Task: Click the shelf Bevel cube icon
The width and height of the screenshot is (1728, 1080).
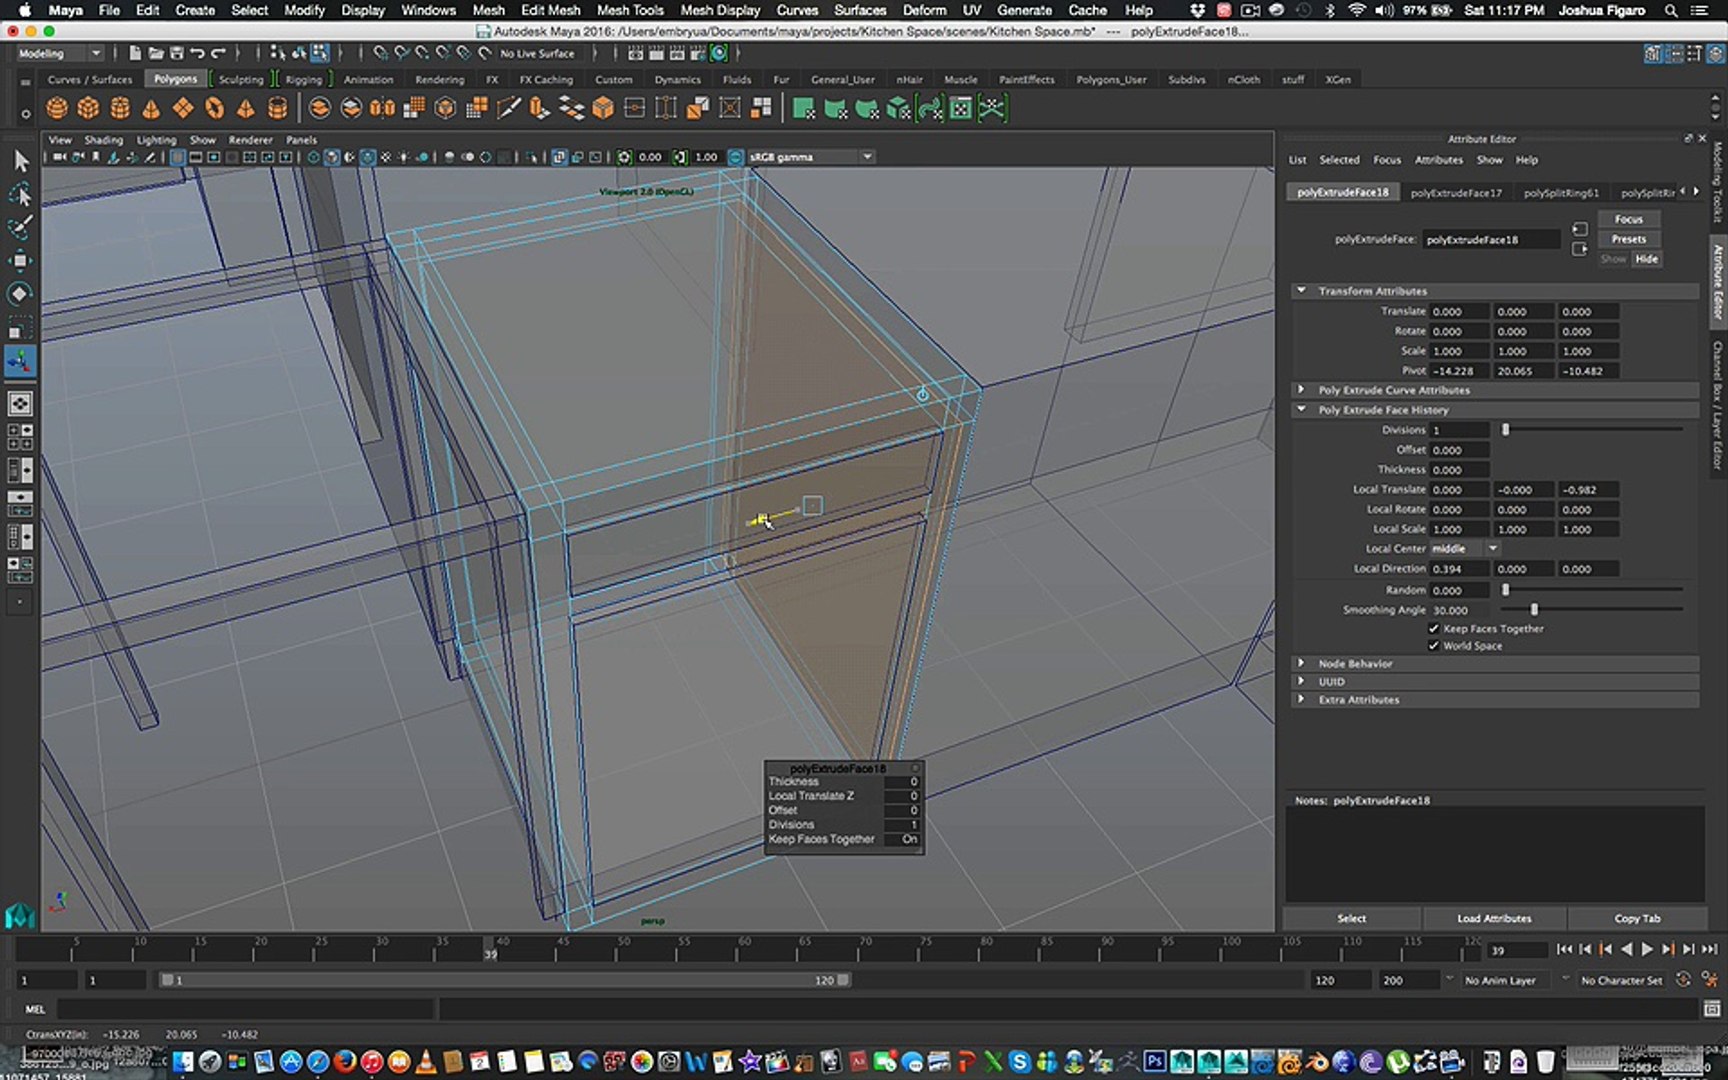Action: [x=603, y=108]
